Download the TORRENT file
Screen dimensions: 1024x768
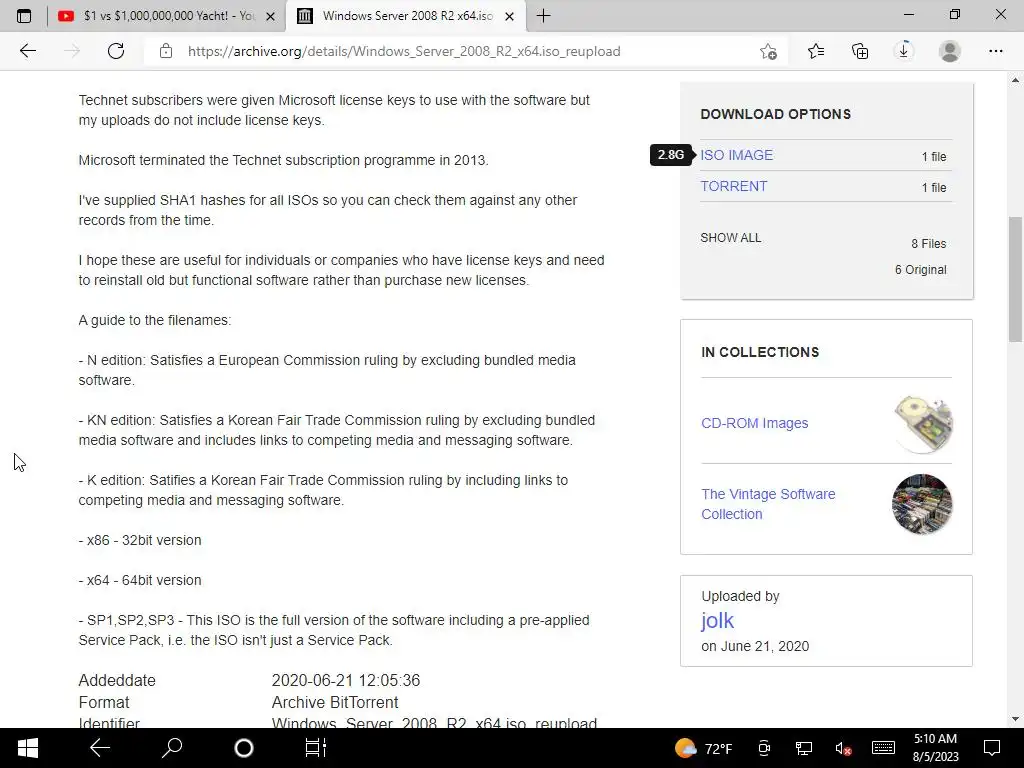pyautogui.click(x=733, y=186)
